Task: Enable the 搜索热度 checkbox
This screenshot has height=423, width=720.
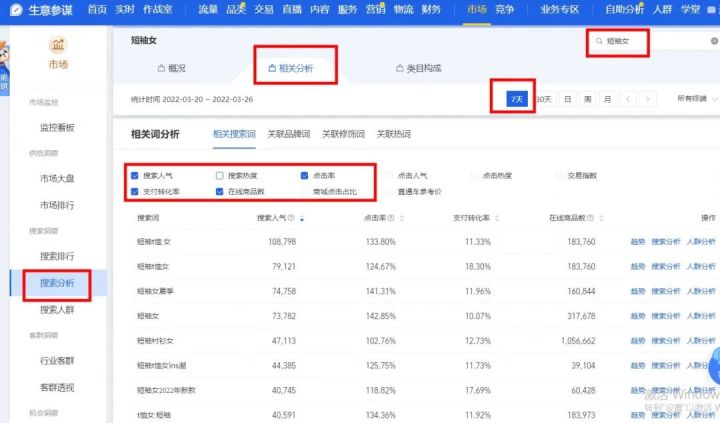Action: 220,175
